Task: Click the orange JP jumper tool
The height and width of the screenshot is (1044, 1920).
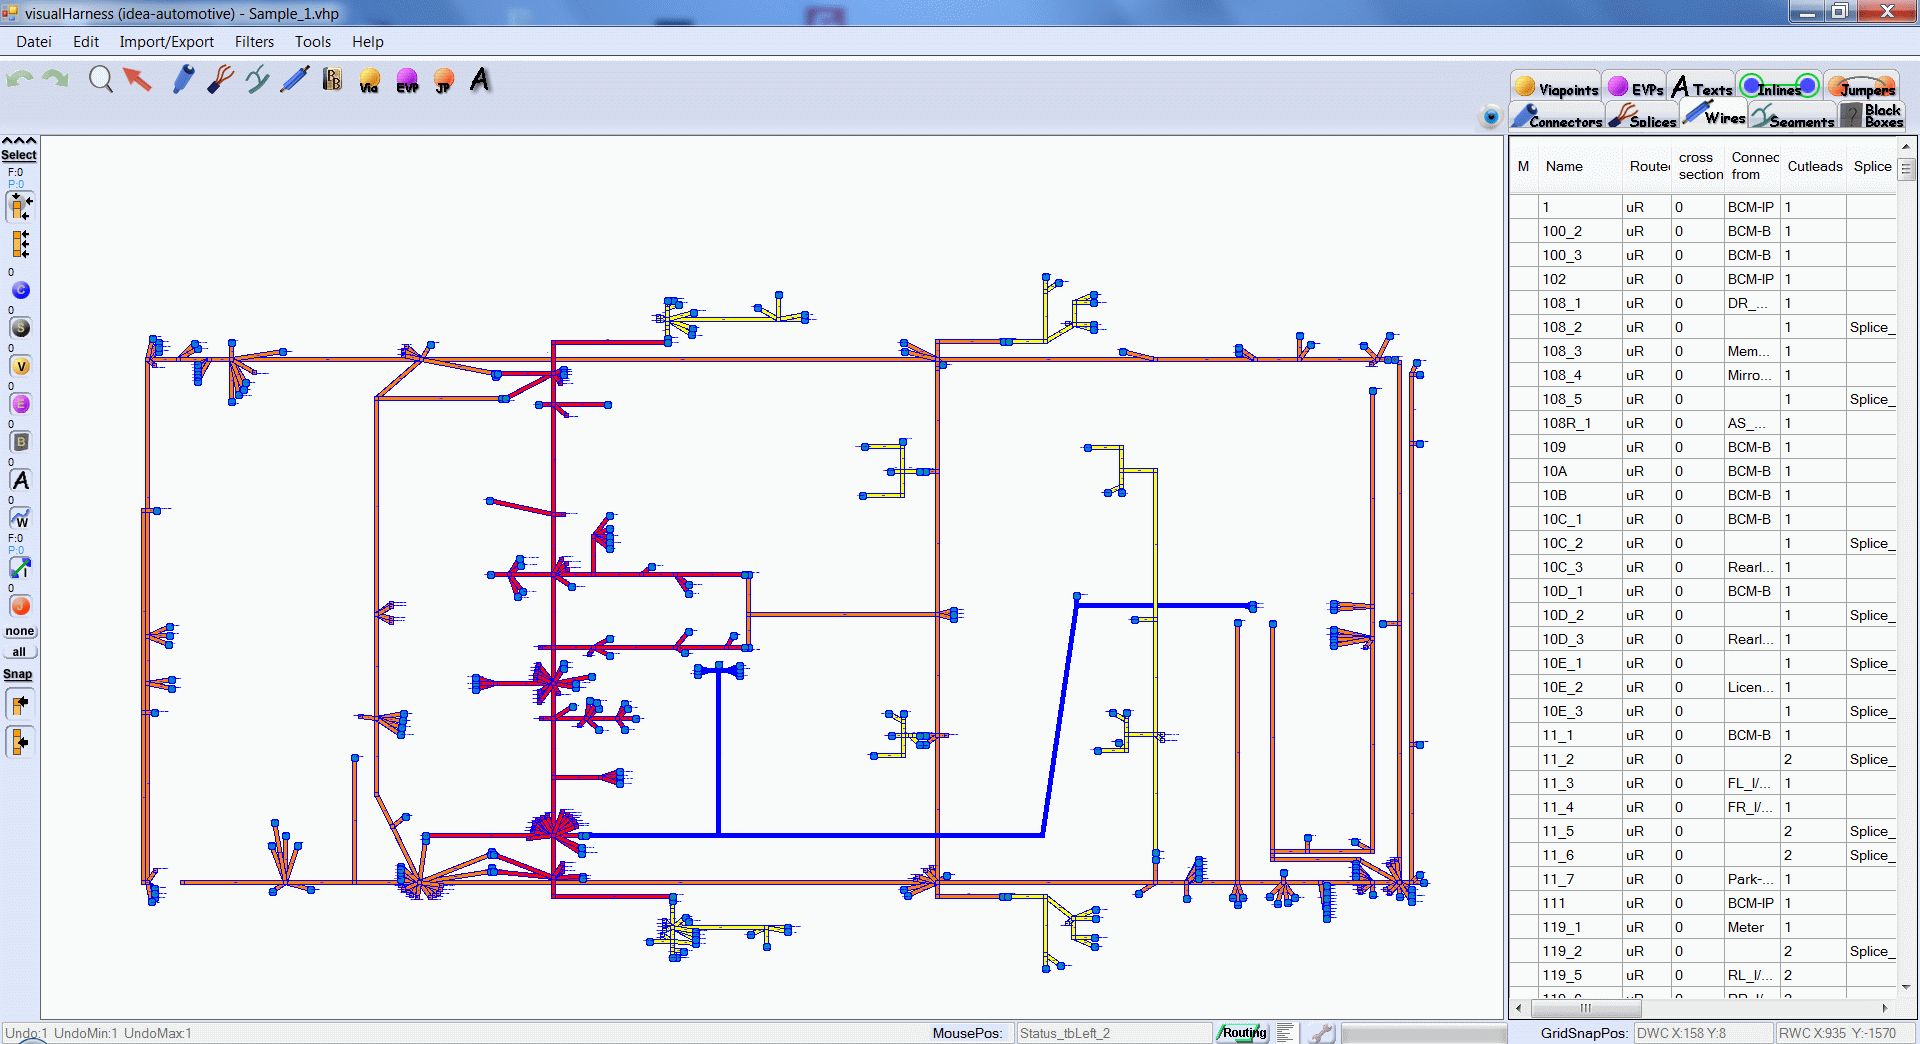Action: click(x=444, y=80)
